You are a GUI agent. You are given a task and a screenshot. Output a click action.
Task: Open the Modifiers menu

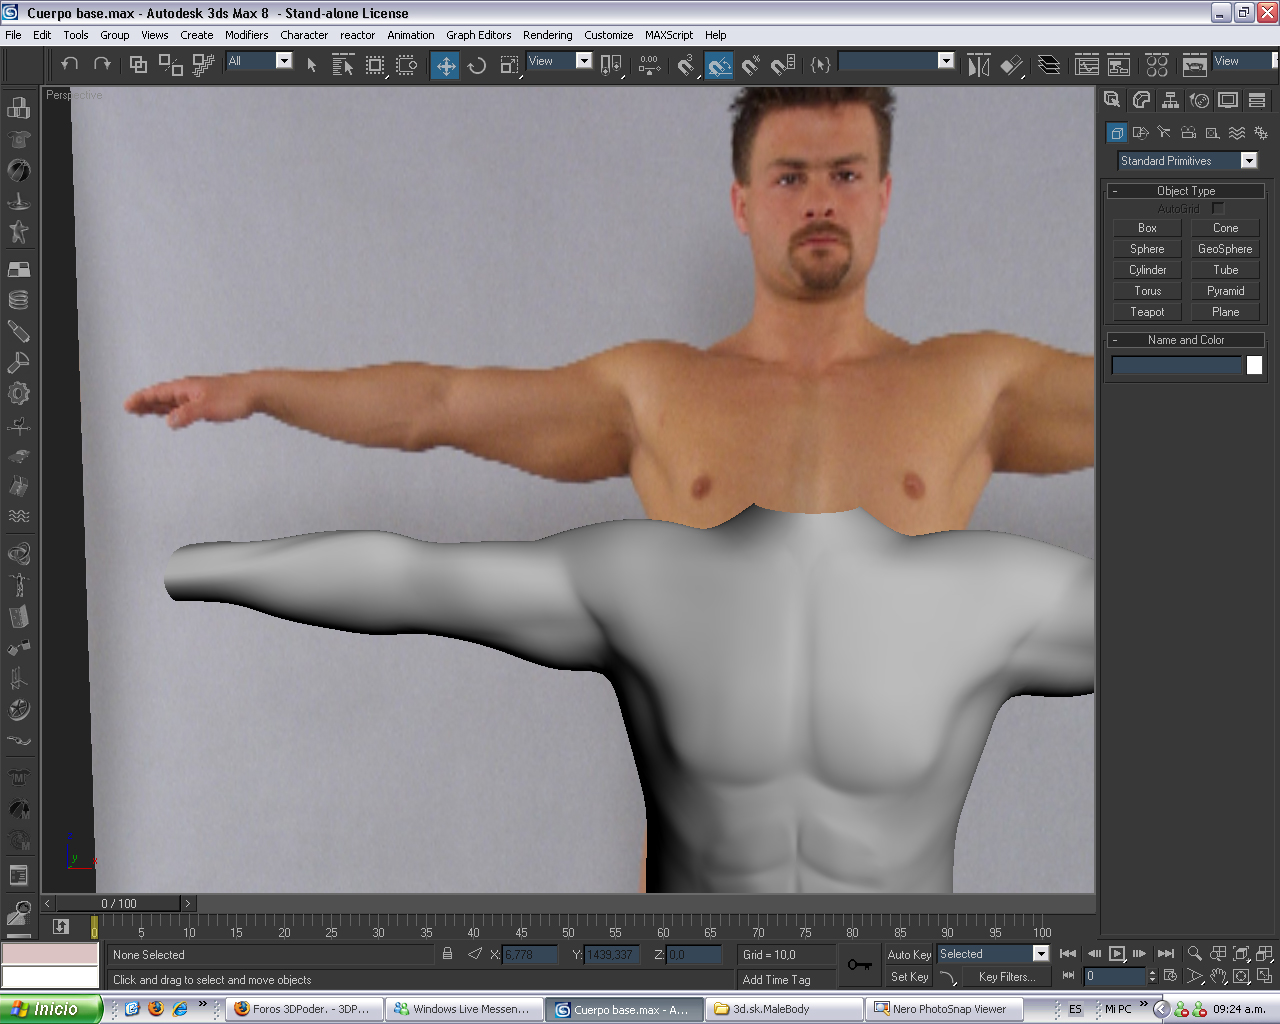point(246,35)
